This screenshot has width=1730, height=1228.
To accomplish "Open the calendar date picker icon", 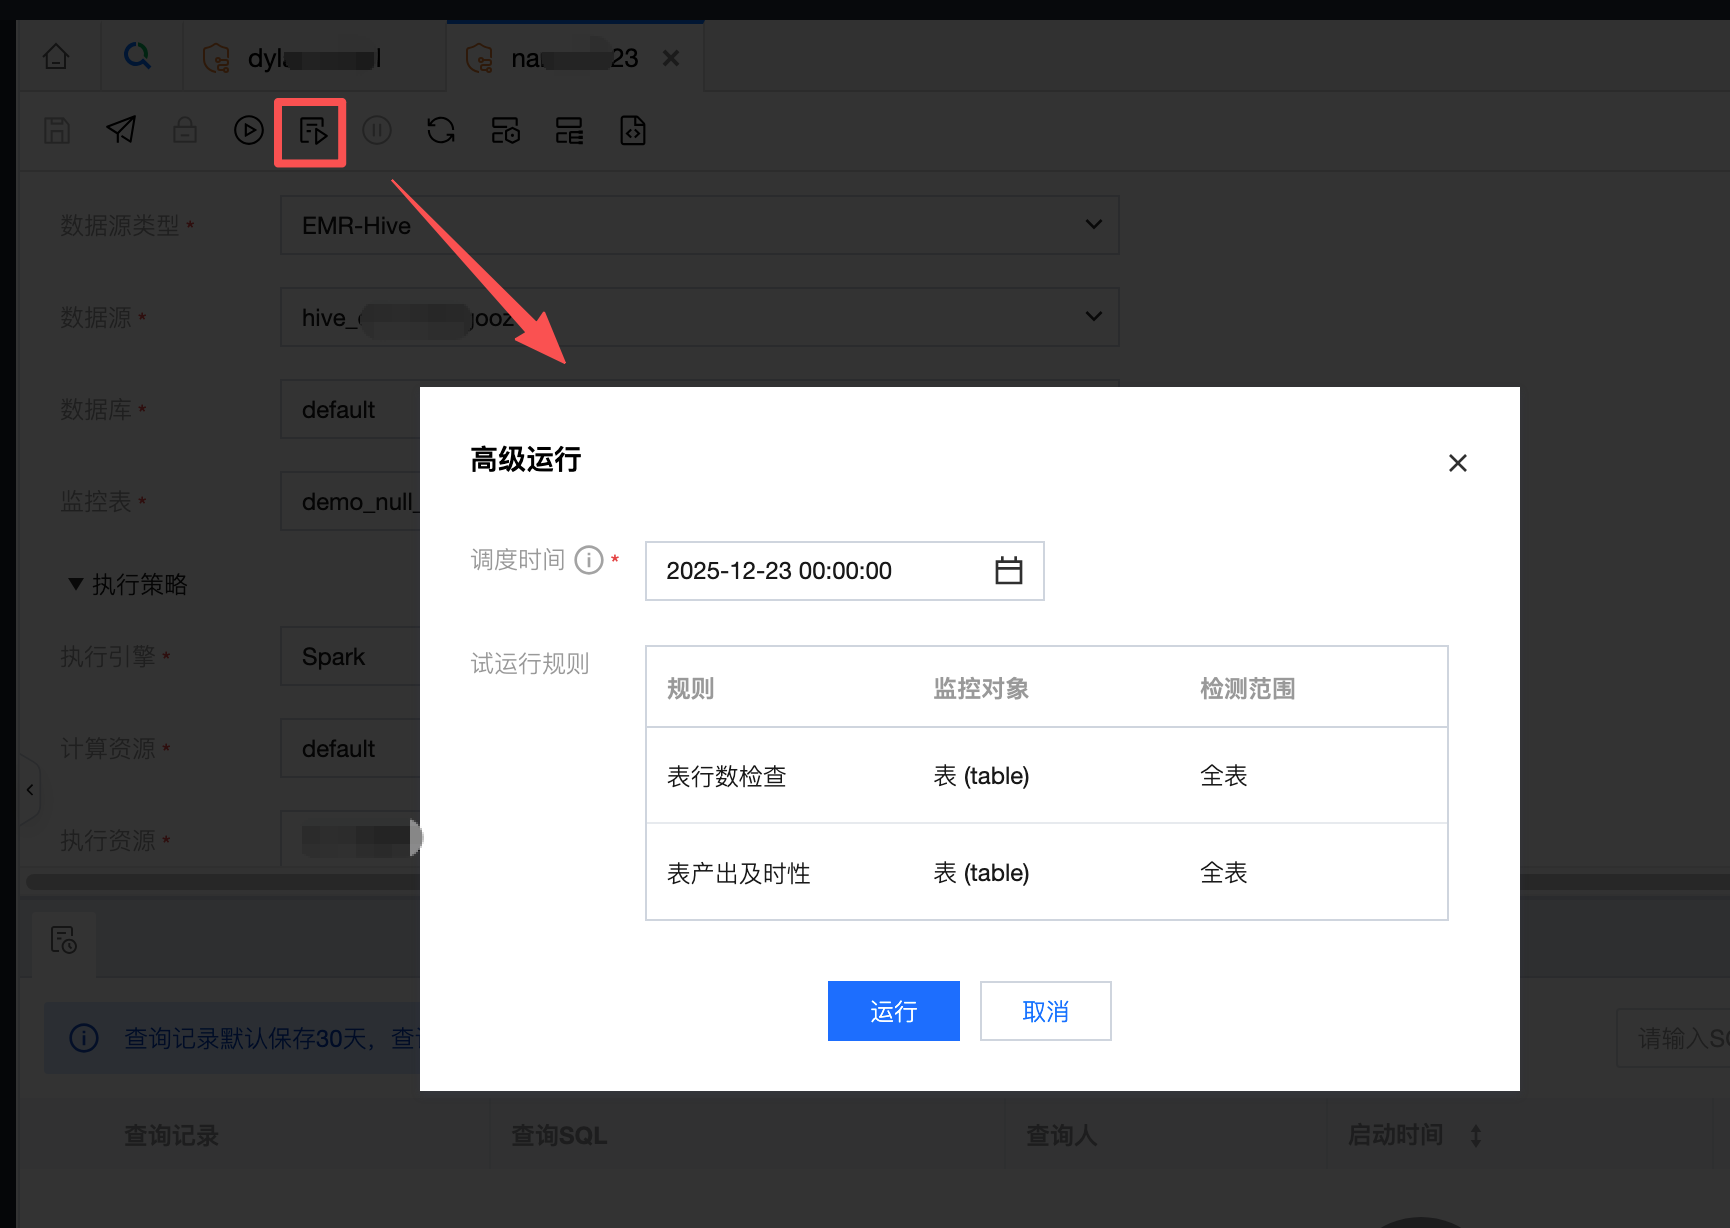I will (x=1009, y=570).
